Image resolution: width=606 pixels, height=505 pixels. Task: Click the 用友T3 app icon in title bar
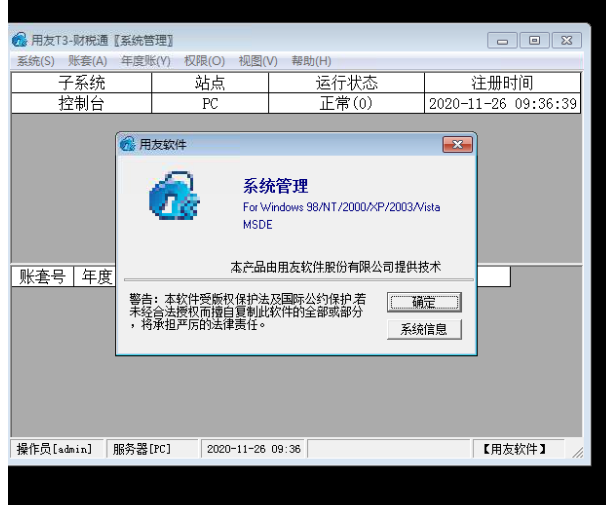tap(19, 40)
